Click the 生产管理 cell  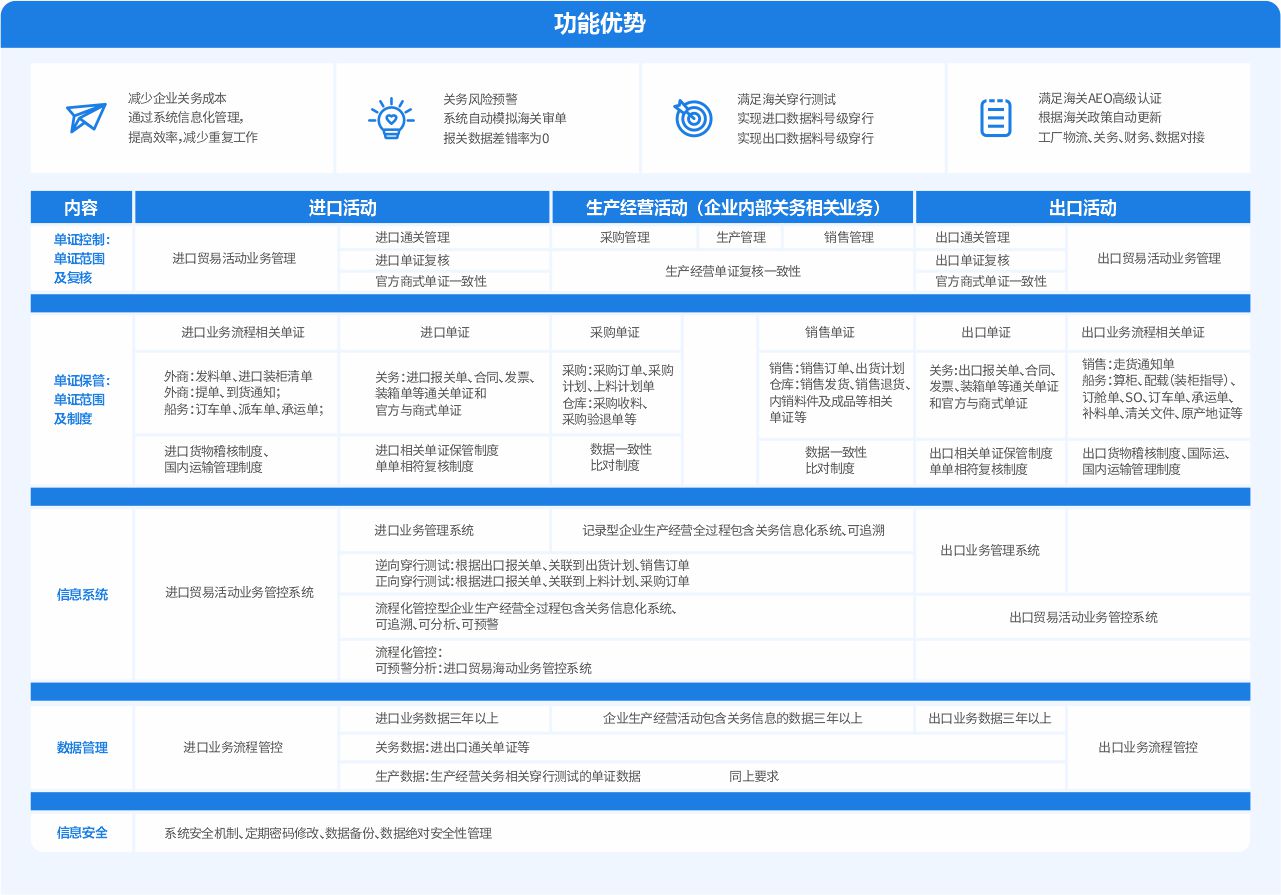click(x=741, y=237)
